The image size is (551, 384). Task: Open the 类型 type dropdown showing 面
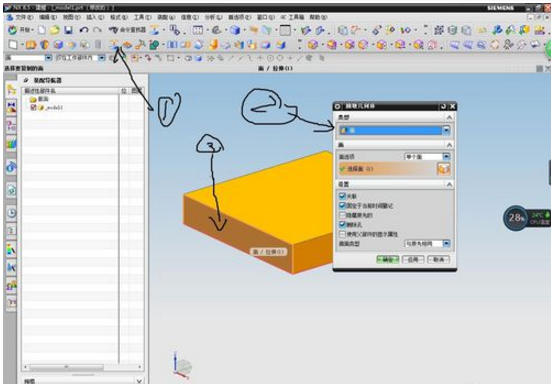(x=394, y=130)
